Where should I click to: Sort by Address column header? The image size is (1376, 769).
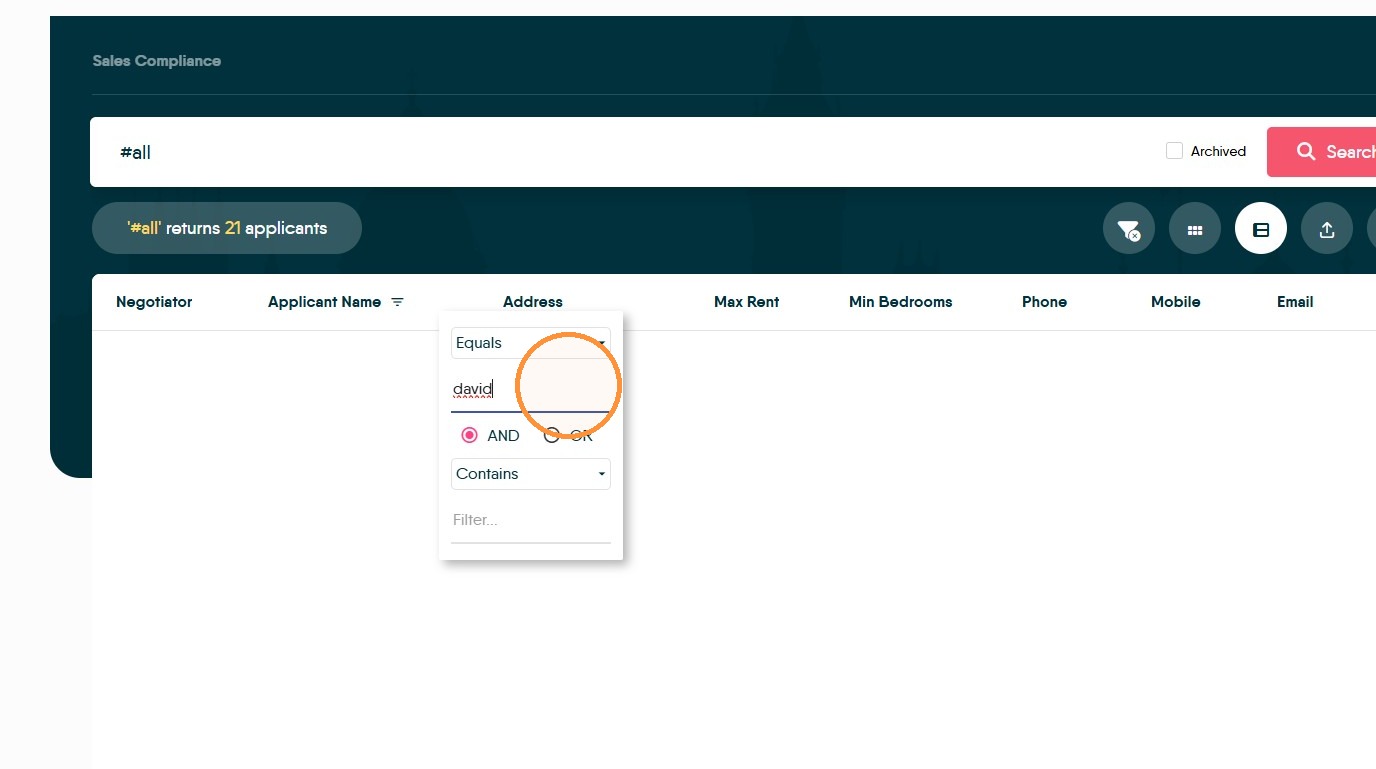pyautogui.click(x=533, y=302)
